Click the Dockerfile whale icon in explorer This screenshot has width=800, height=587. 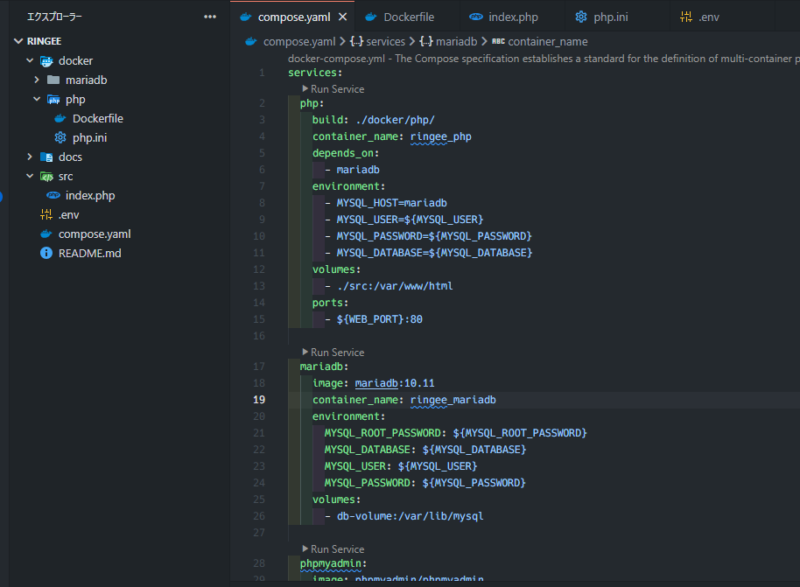tap(59, 119)
